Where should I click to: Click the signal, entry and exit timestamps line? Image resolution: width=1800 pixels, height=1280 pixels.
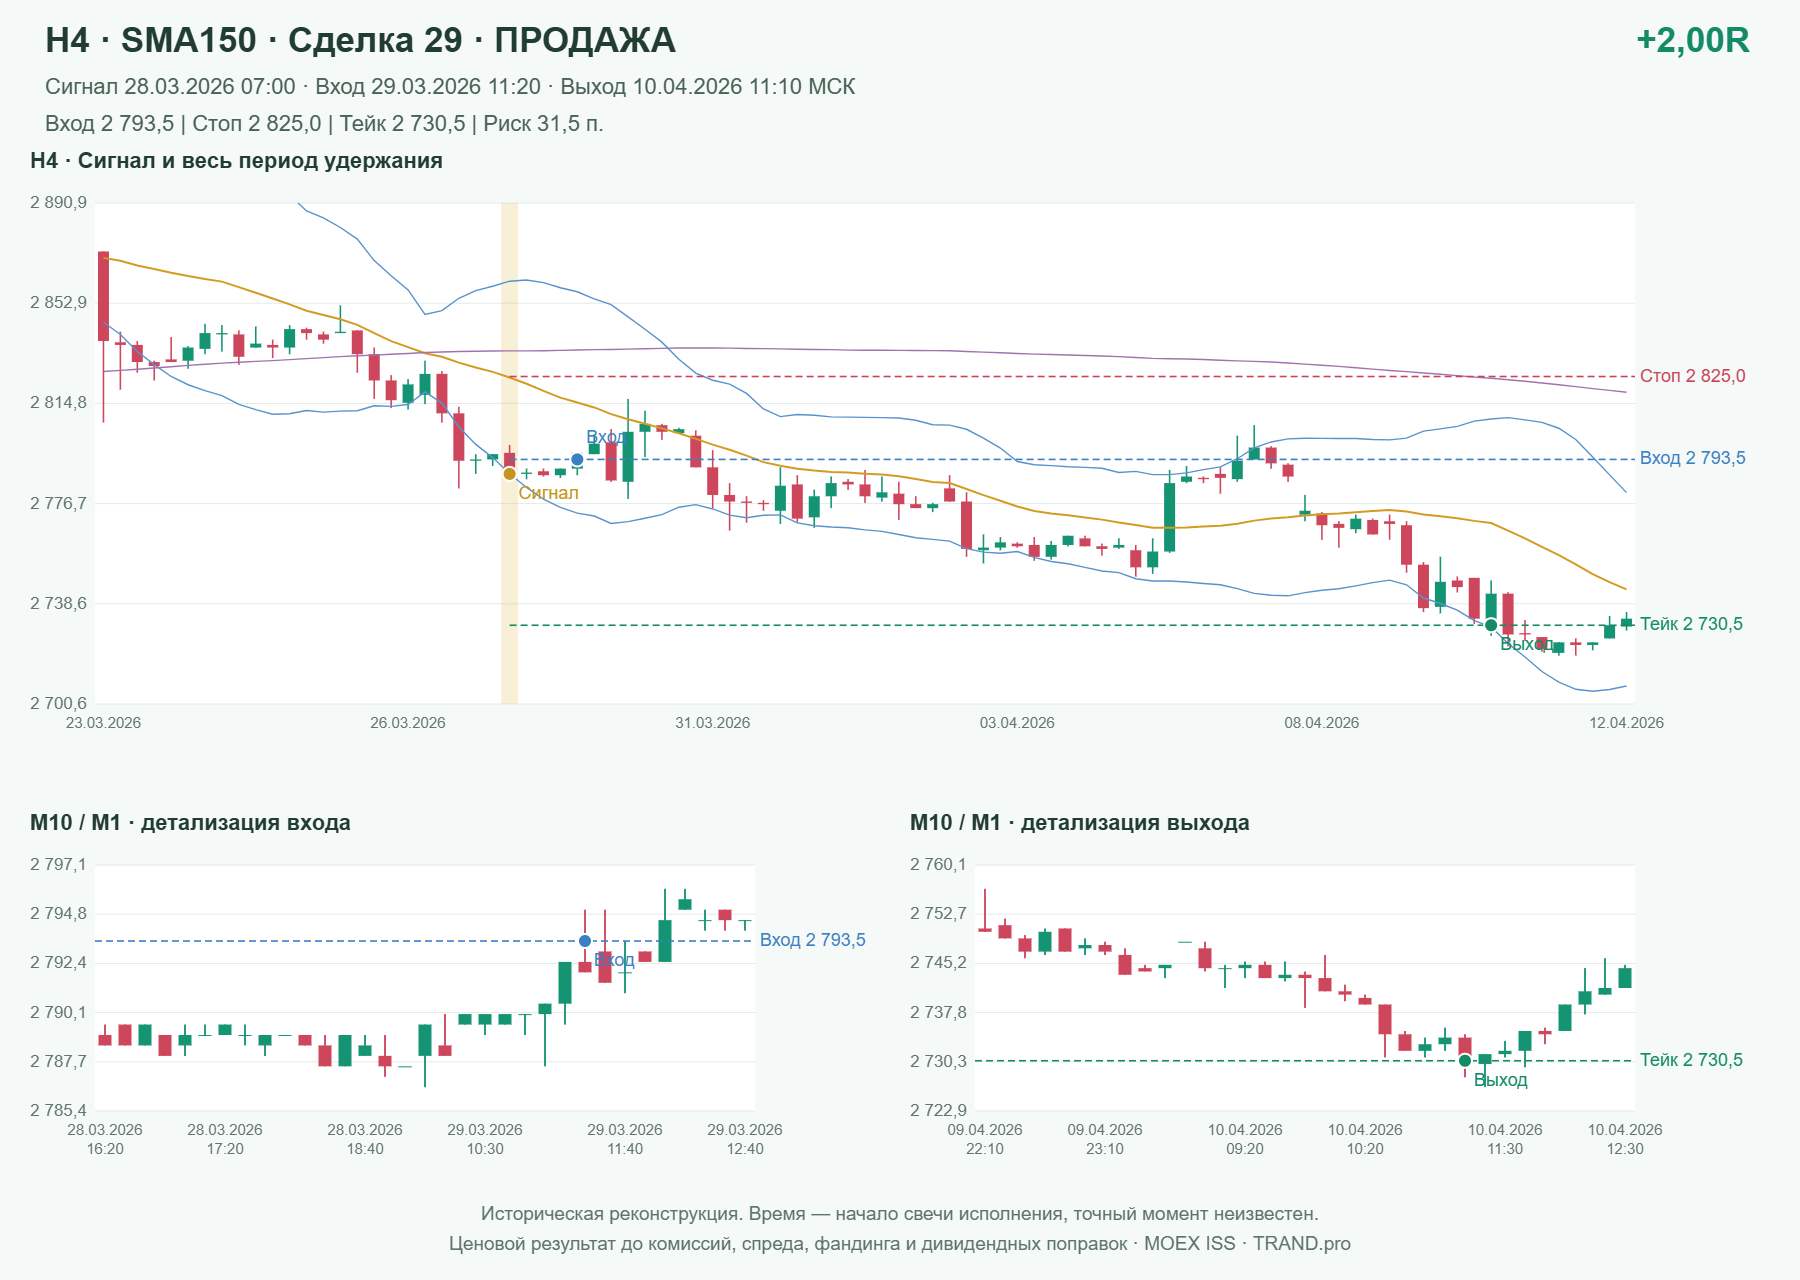click(450, 87)
